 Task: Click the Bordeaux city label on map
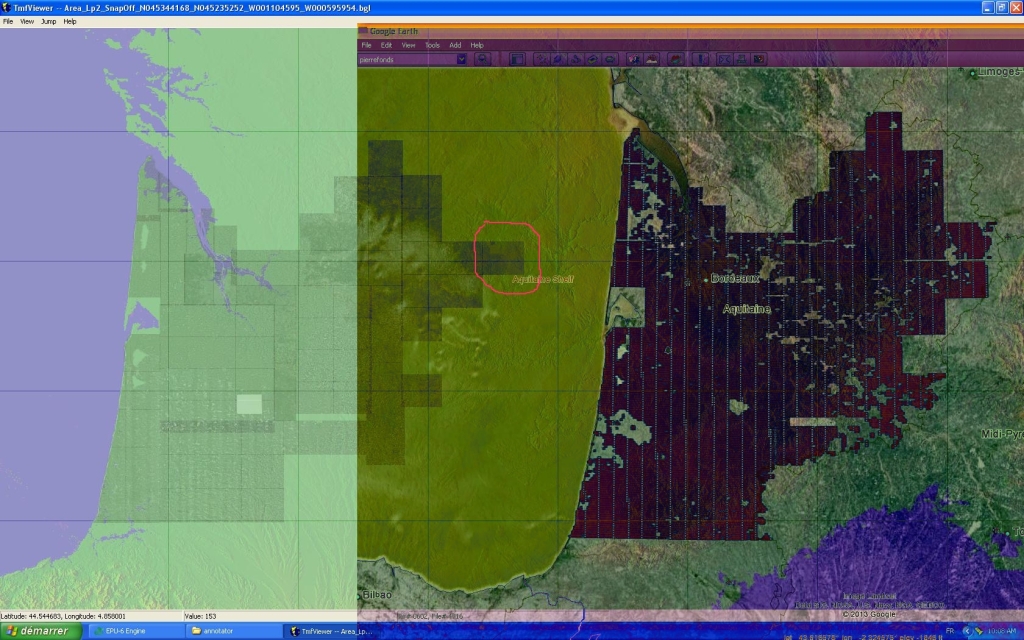[735, 278]
